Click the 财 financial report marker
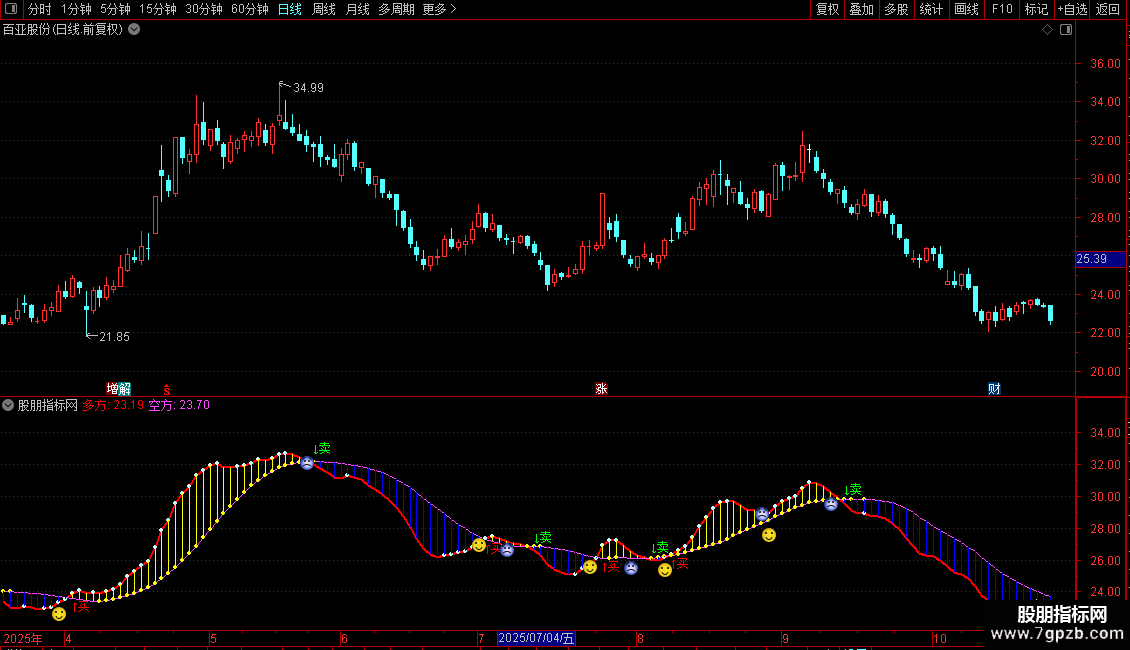 (x=994, y=389)
